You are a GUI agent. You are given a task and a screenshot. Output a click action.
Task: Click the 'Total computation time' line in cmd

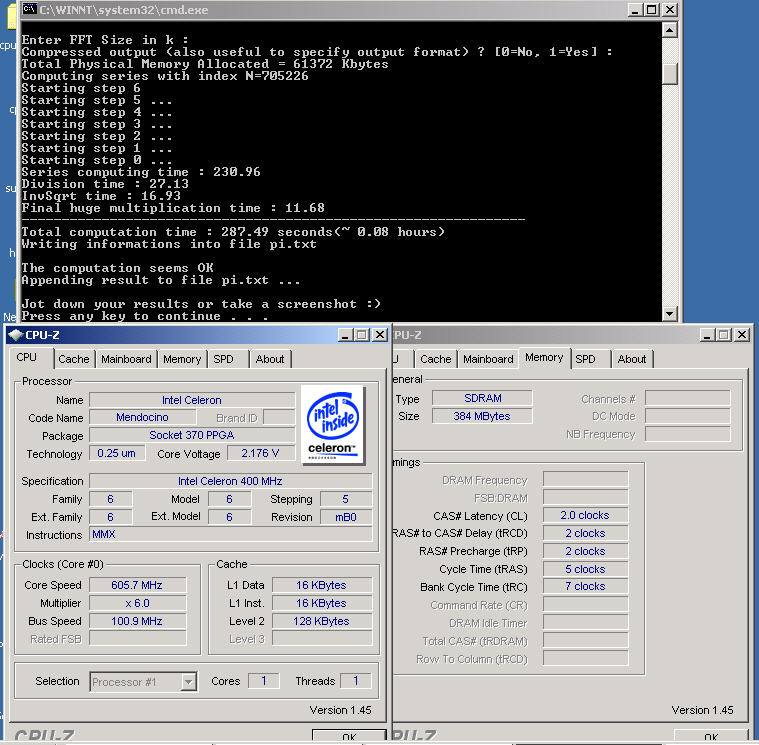click(x=232, y=232)
